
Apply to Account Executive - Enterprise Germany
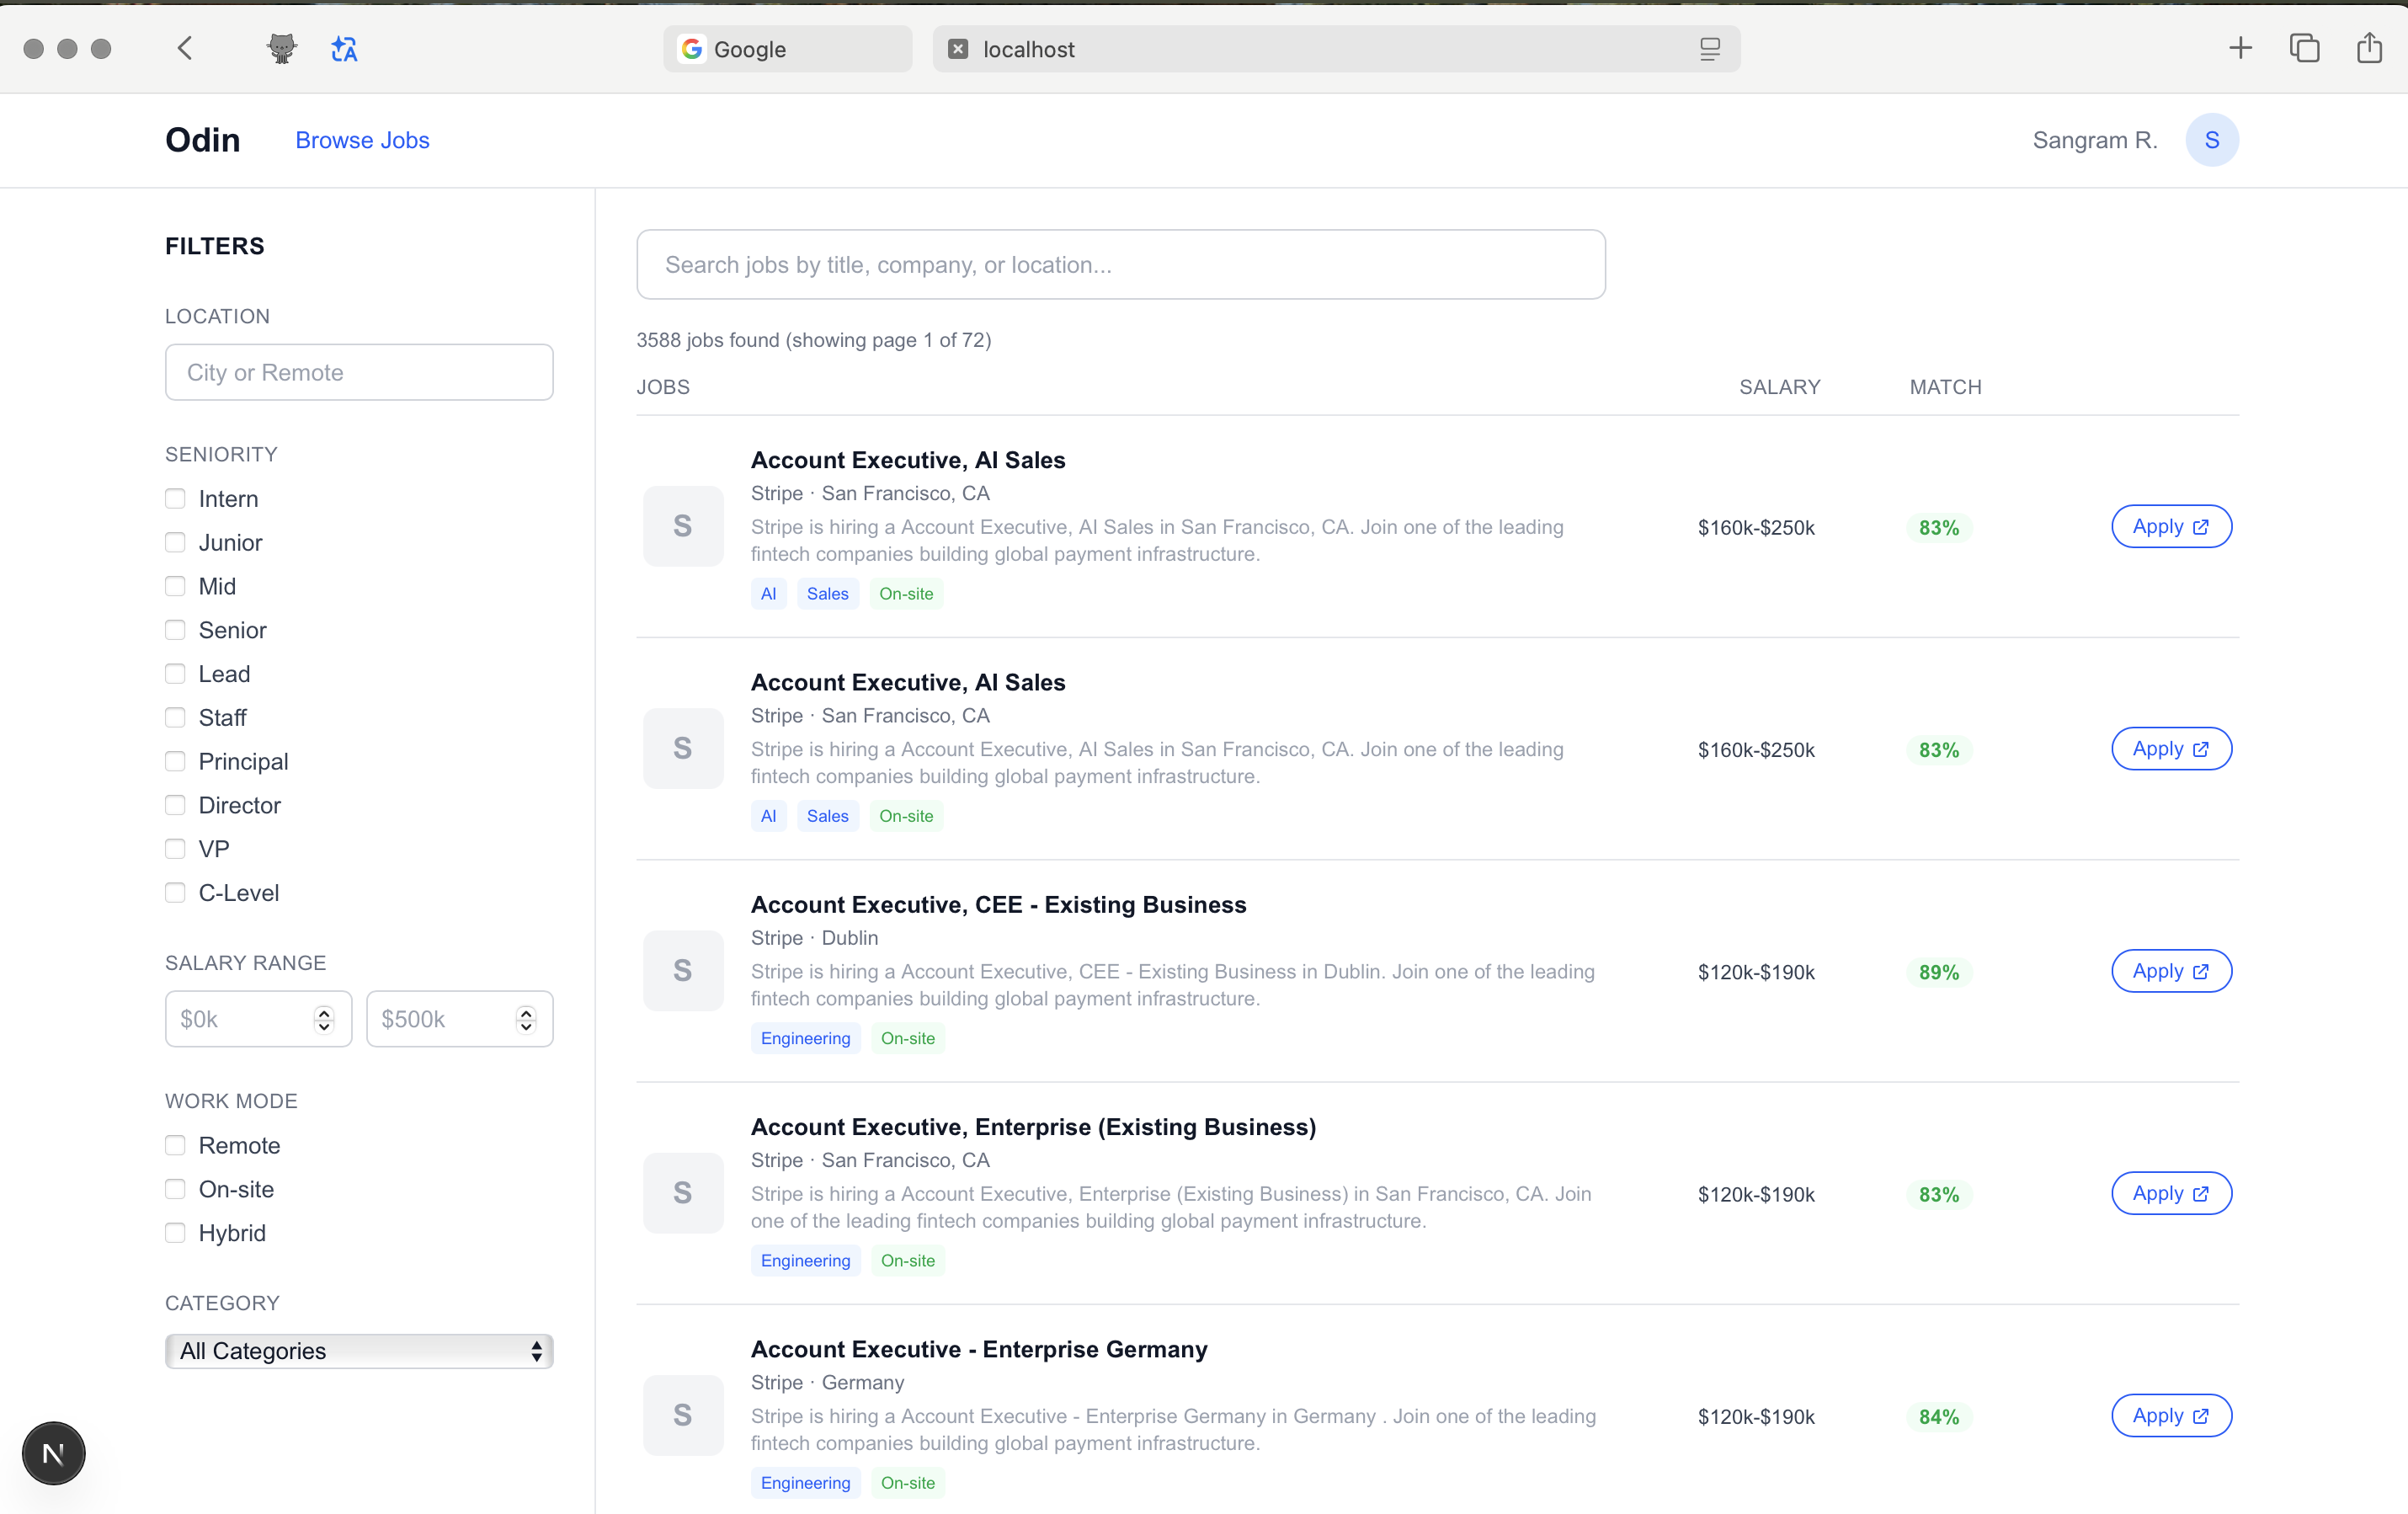(2171, 1416)
